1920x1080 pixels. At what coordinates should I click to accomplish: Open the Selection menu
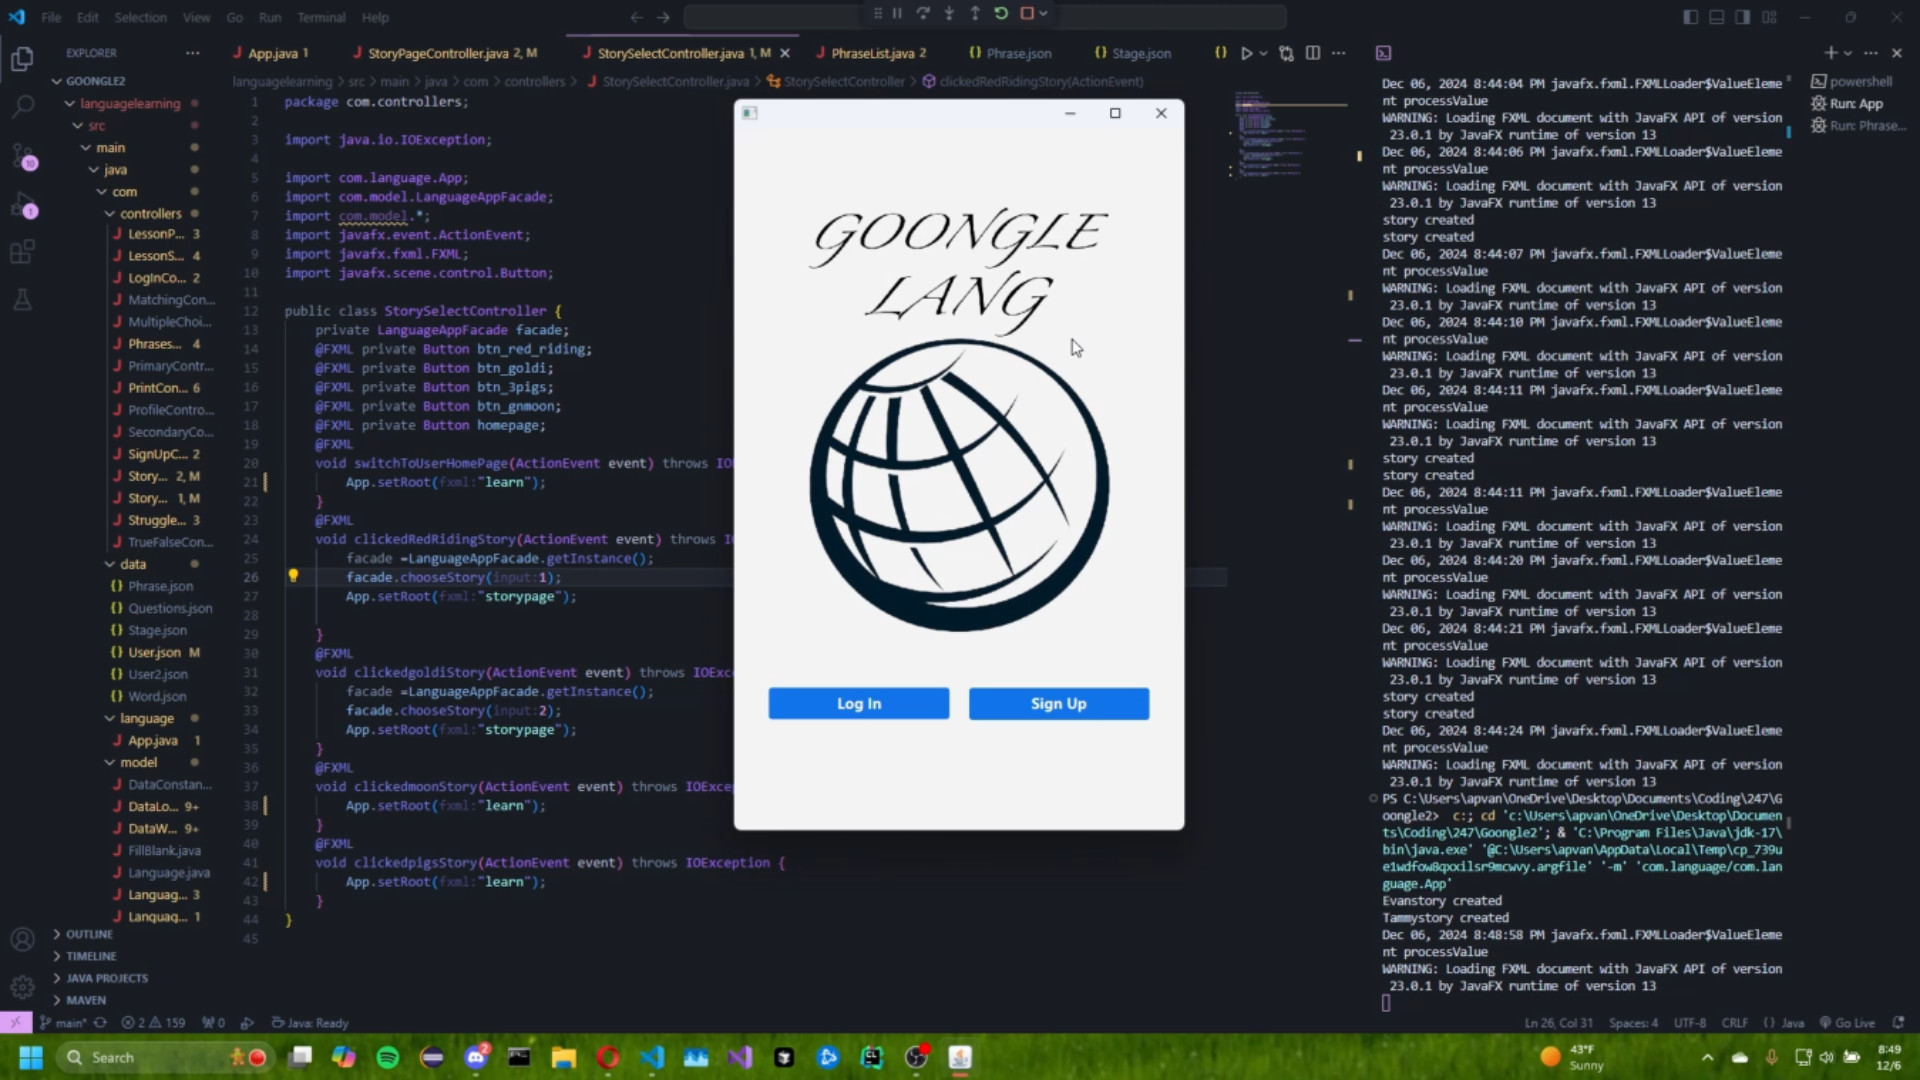click(x=140, y=17)
